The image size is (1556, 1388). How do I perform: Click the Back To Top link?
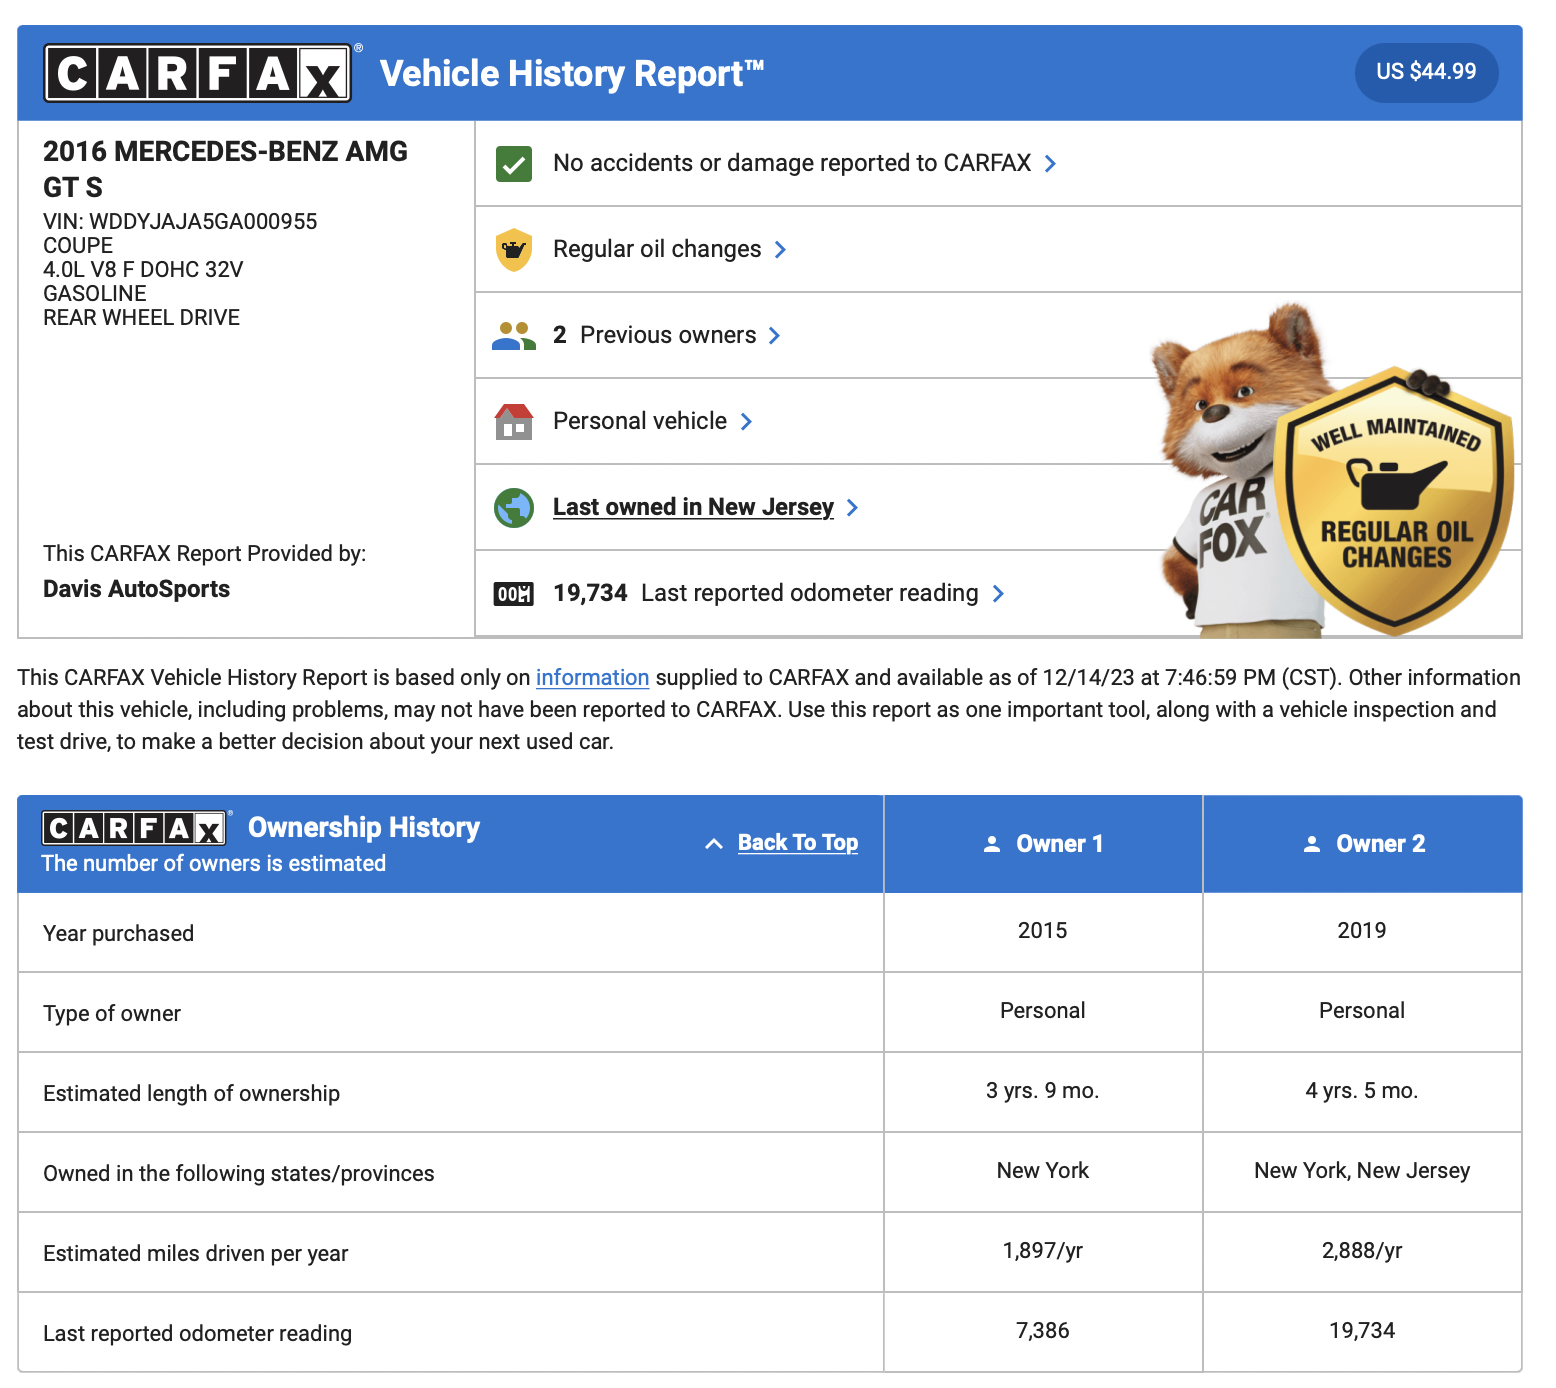point(798,843)
